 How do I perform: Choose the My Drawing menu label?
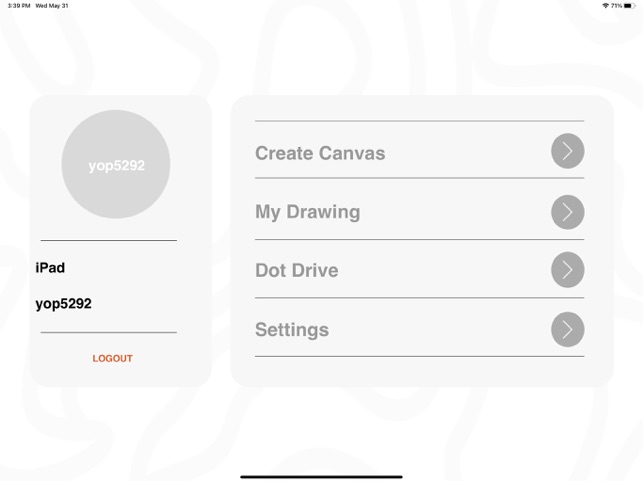(x=307, y=212)
